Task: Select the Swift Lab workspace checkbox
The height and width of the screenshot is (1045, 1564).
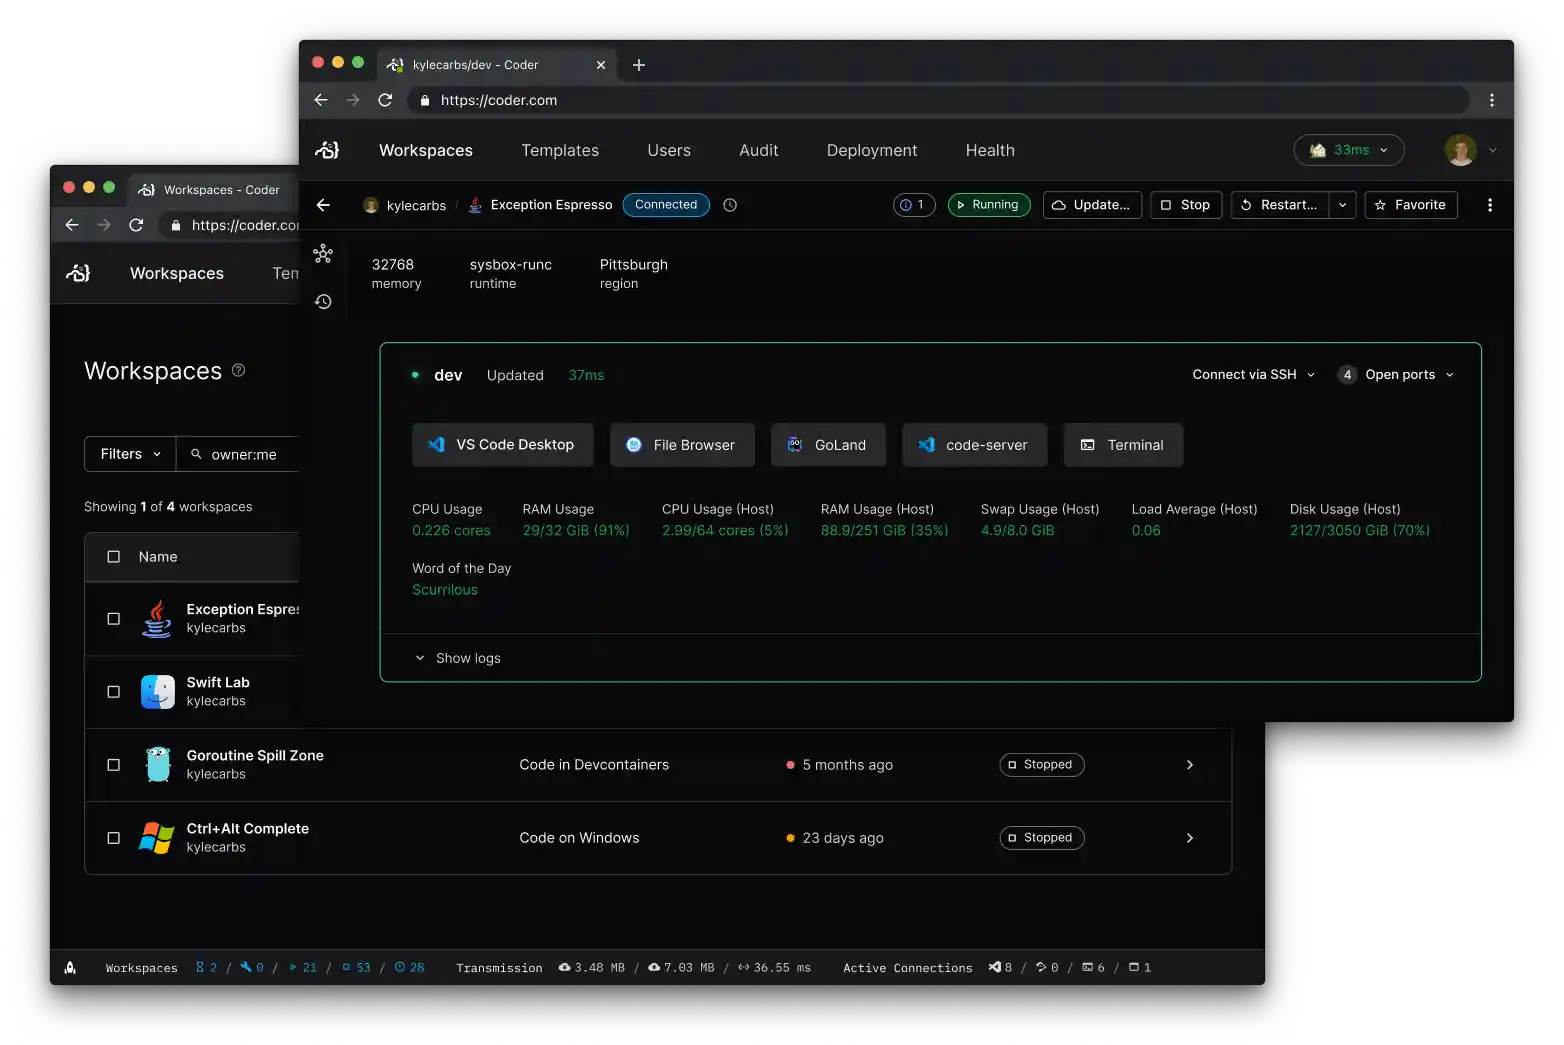Action: 114,692
